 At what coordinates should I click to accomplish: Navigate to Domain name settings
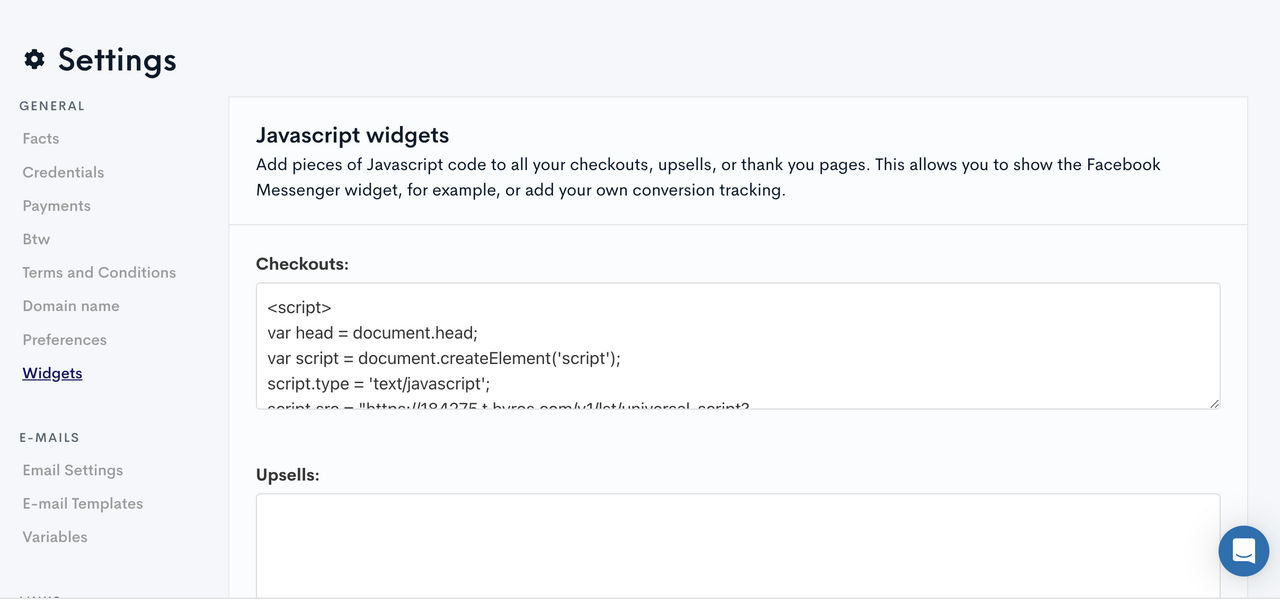click(x=70, y=305)
